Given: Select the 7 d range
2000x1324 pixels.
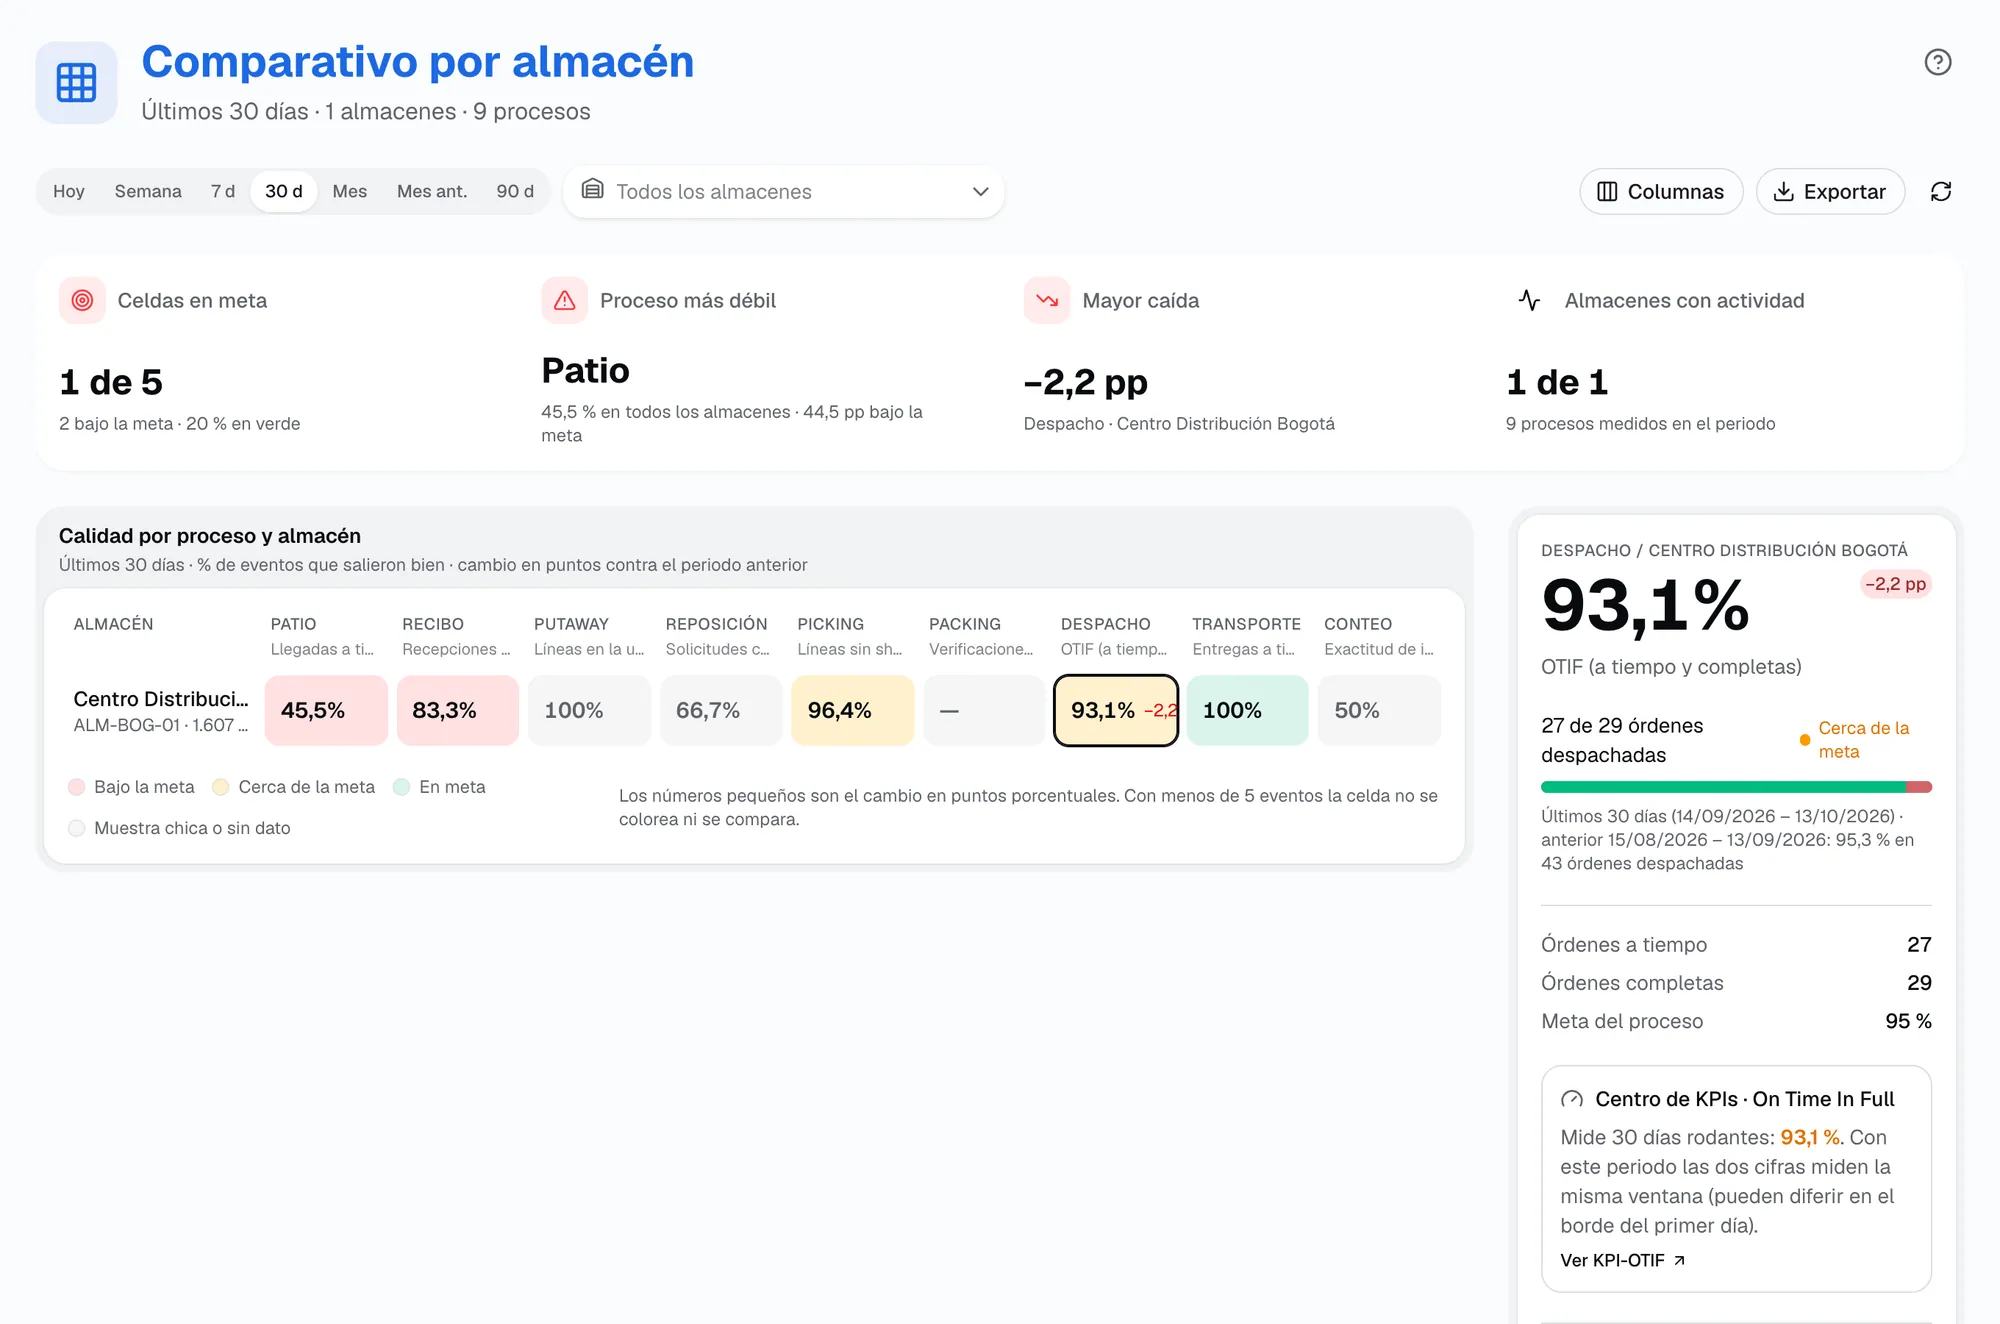Looking at the screenshot, I should pyautogui.click(x=222, y=191).
